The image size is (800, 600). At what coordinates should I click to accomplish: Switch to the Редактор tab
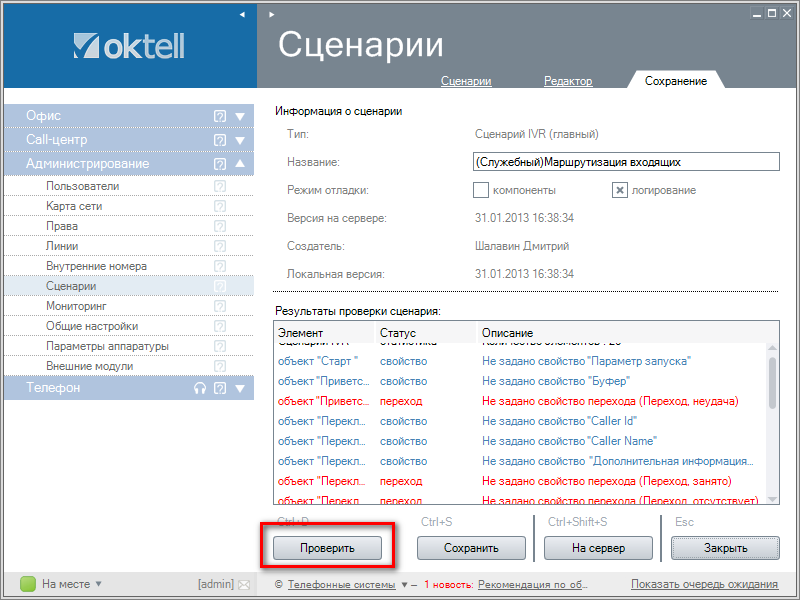point(568,81)
